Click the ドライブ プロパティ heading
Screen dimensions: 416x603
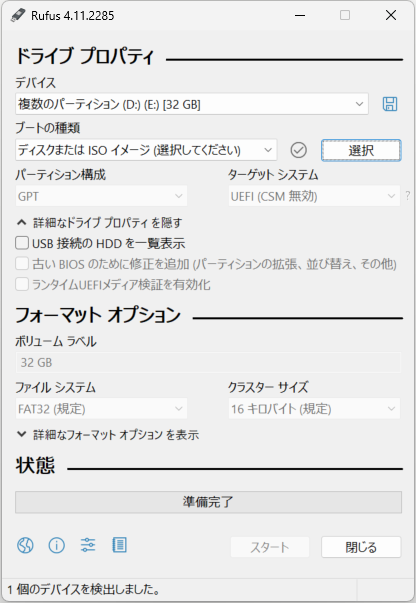point(85,56)
